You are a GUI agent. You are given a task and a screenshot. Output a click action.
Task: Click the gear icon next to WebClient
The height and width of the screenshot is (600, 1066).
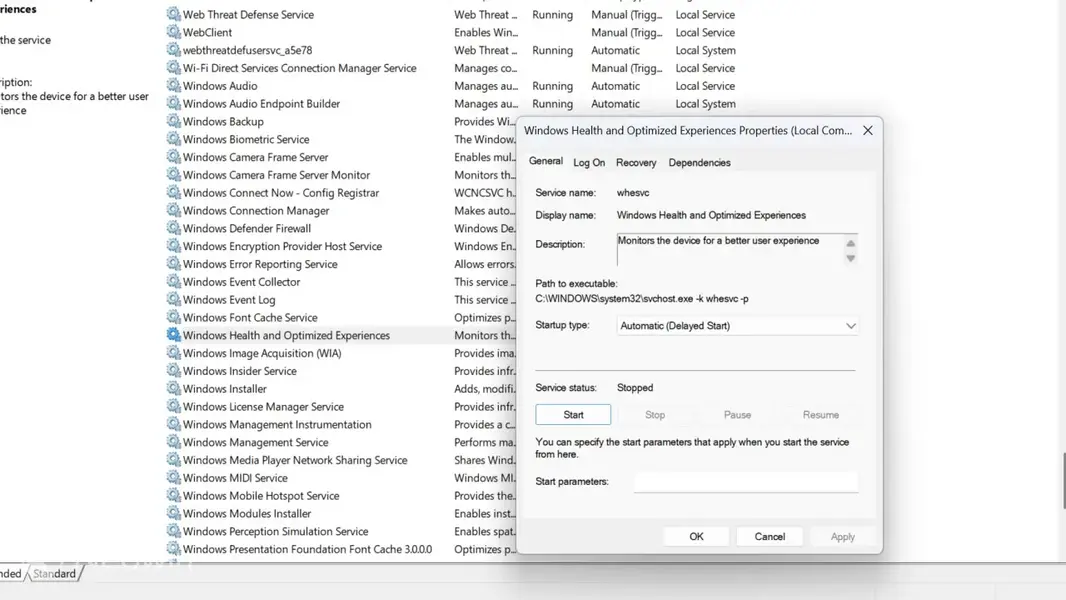click(173, 32)
